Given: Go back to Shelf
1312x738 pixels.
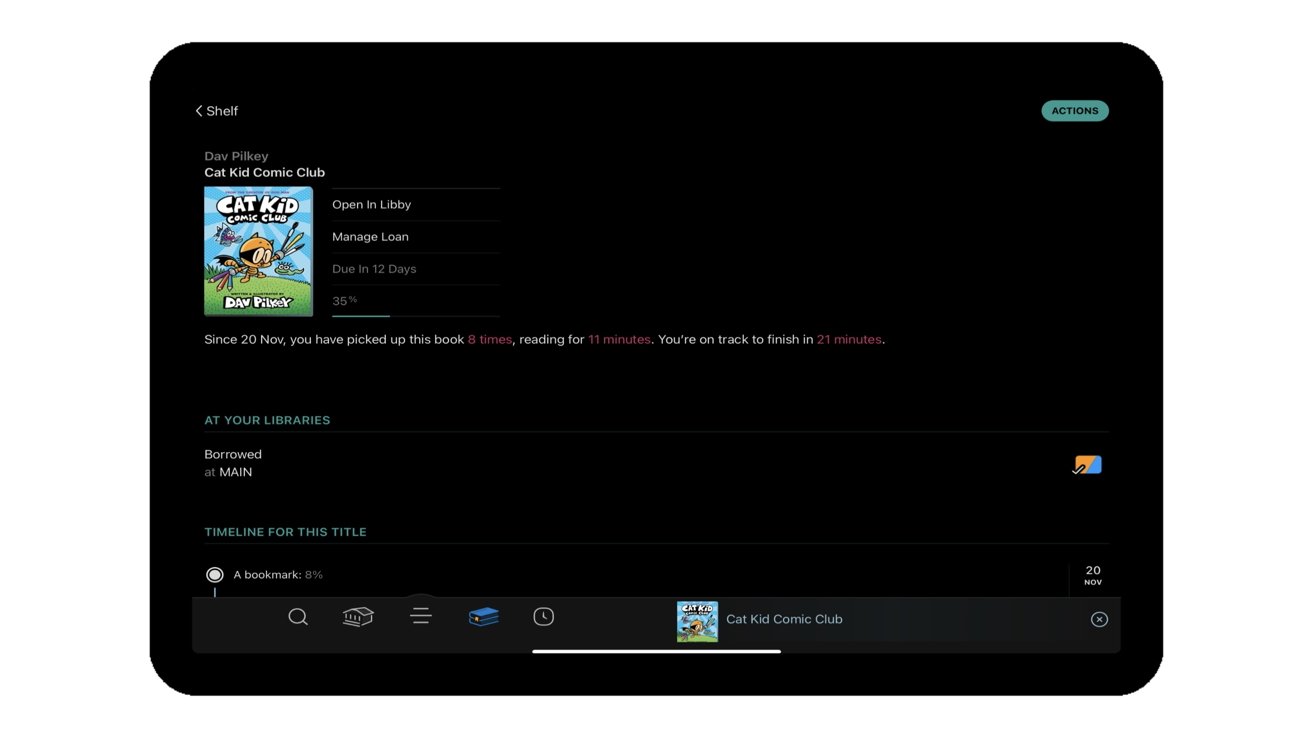Looking at the screenshot, I should pos(217,111).
